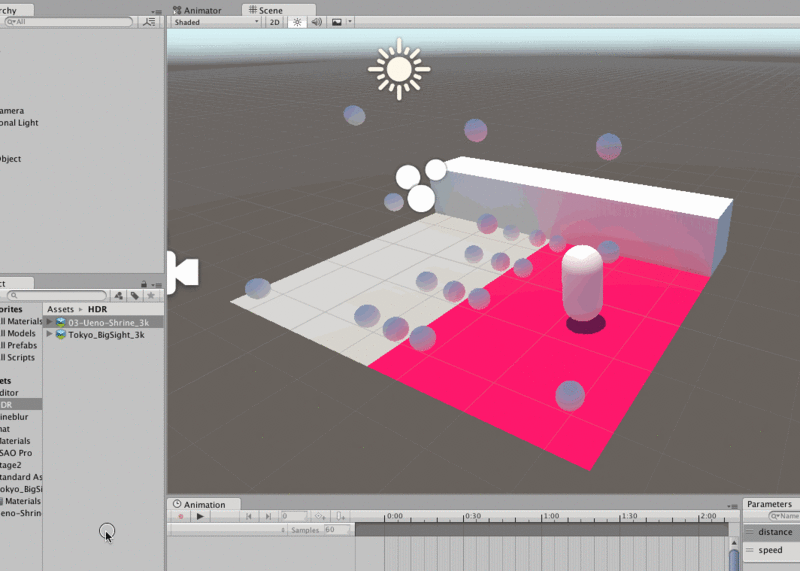Select Directional Light in Hierarchy
Image resolution: width=800 pixels, height=571 pixels.
[x=19, y=122]
